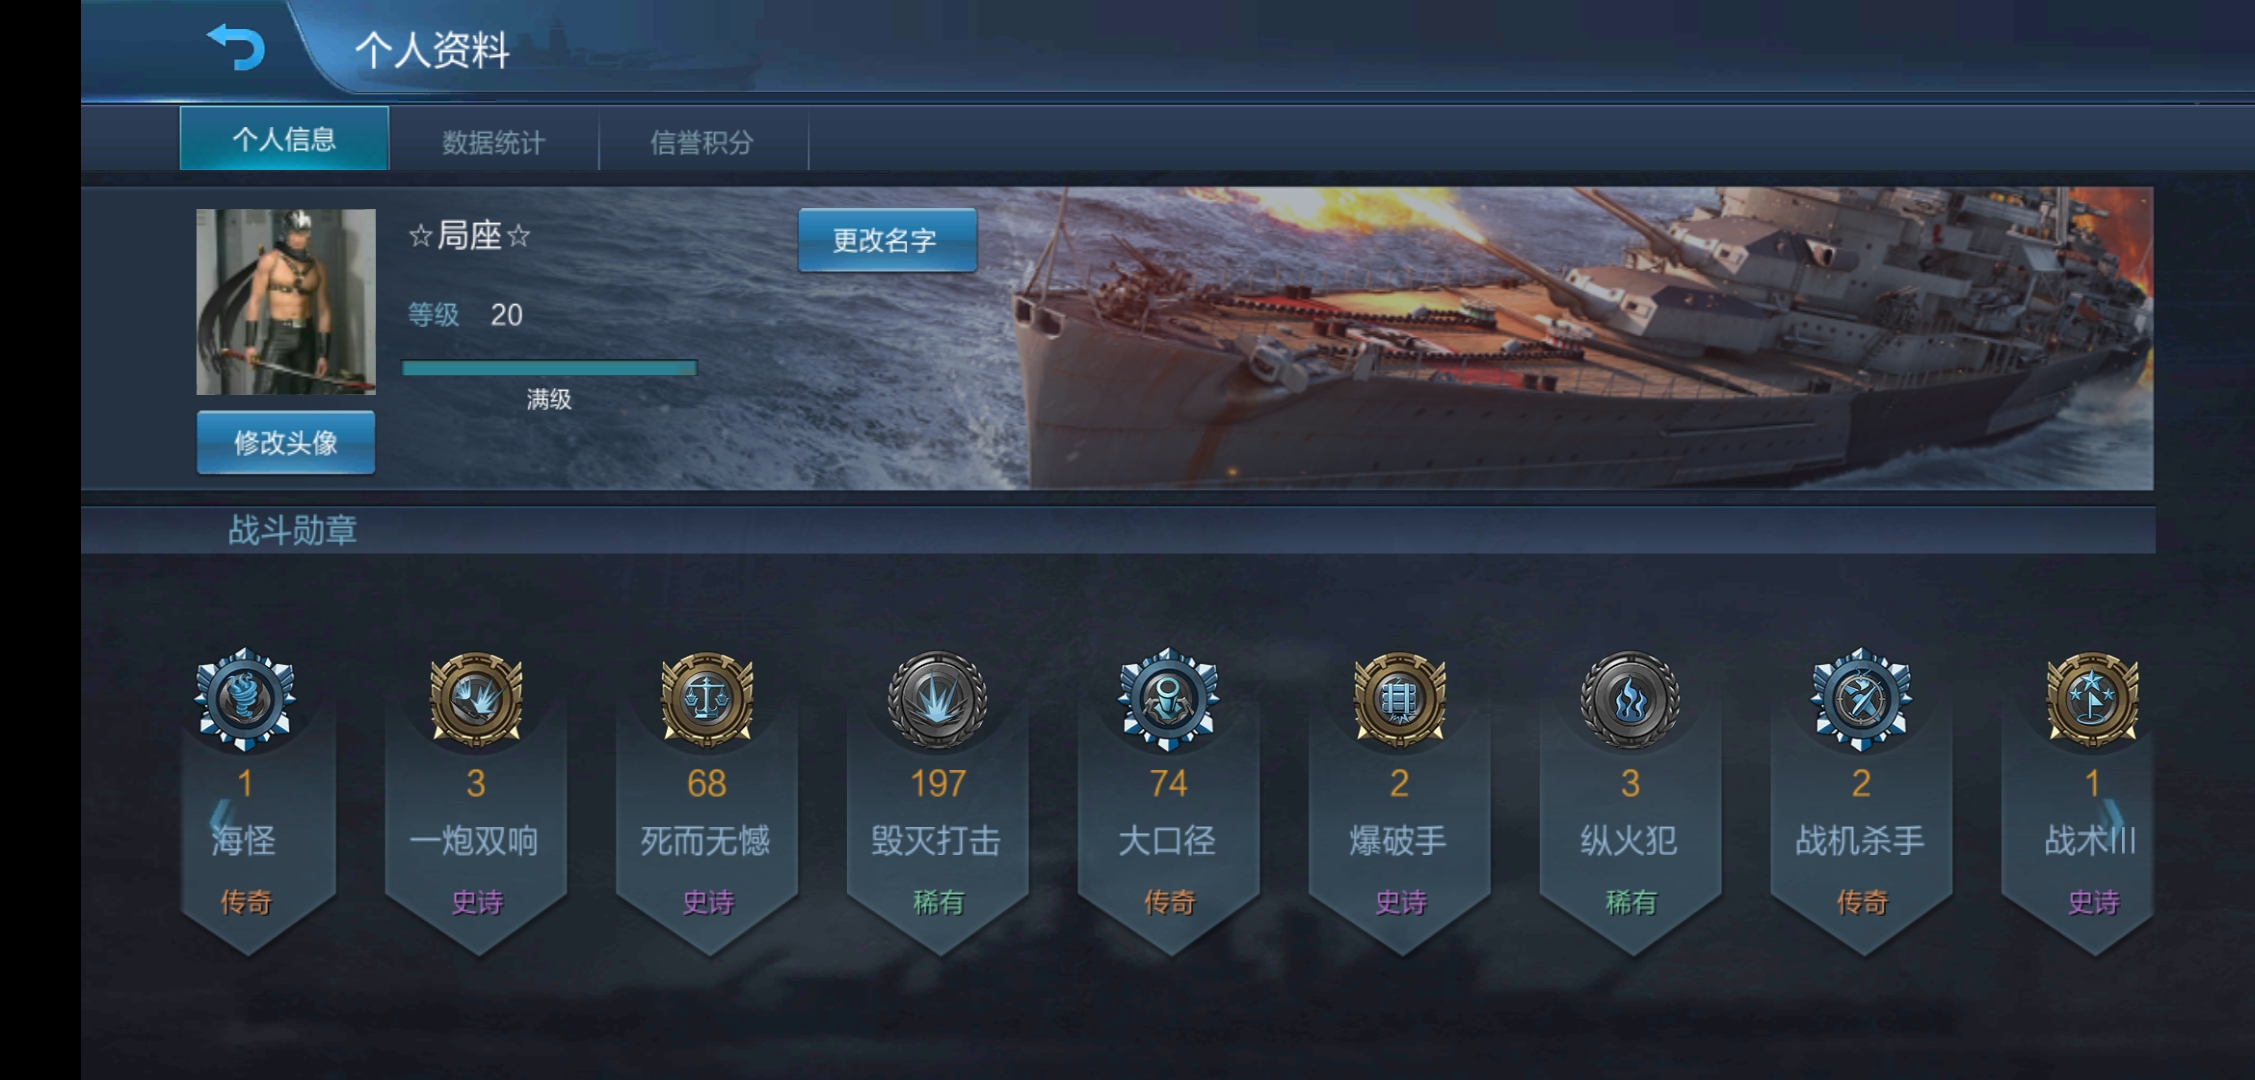Tap the 战术III star medal icon
2255x1080 pixels.
(2092, 699)
